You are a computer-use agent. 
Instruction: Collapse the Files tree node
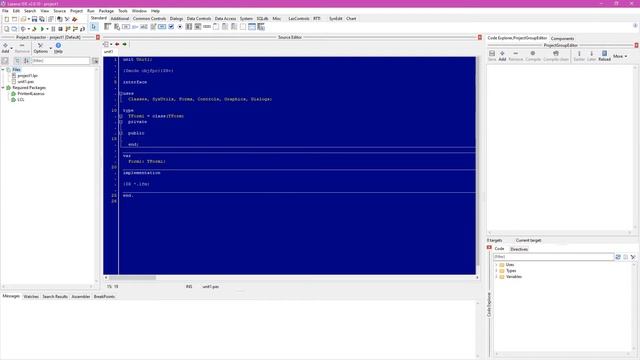(x=3, y=70)
